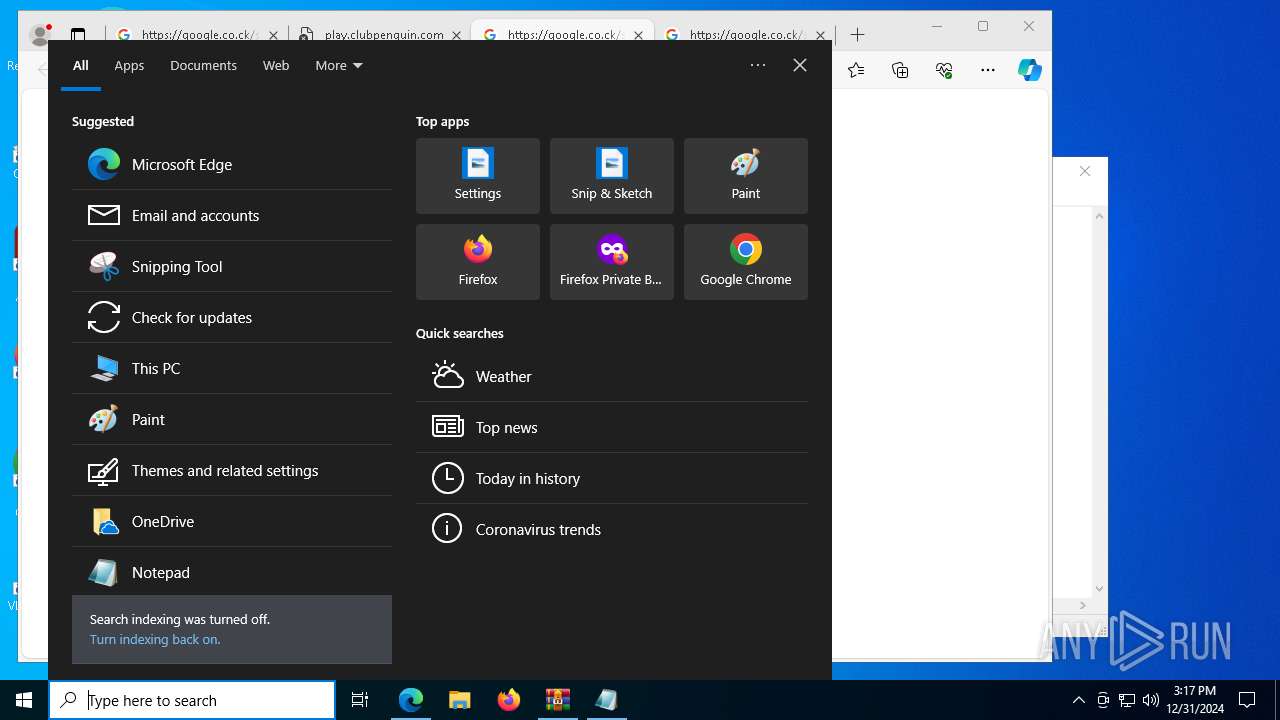The height and width of the screenshot is (720, 1280).
Task: Open Firefox taskbar icon
Action: 509,700
